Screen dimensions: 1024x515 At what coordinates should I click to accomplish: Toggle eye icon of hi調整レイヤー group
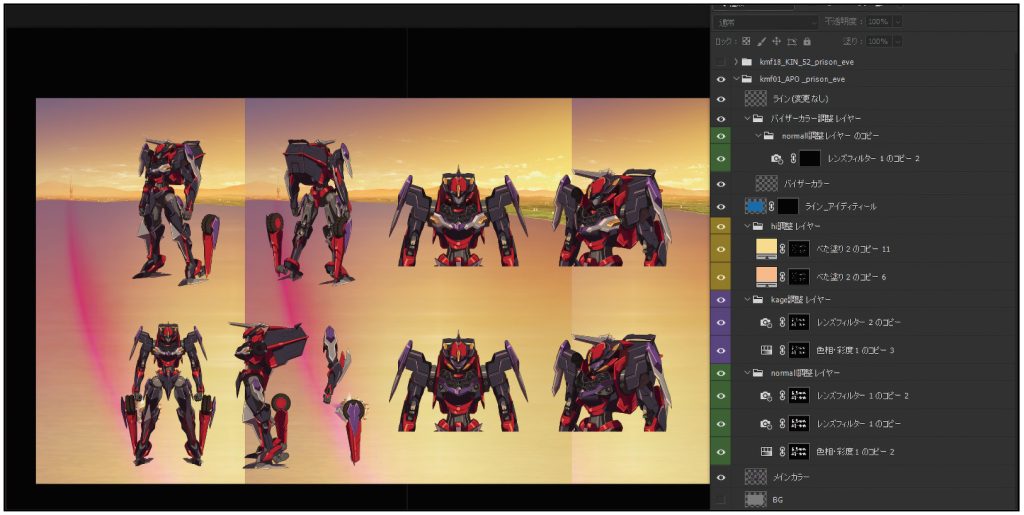click(x=720, y=226)
